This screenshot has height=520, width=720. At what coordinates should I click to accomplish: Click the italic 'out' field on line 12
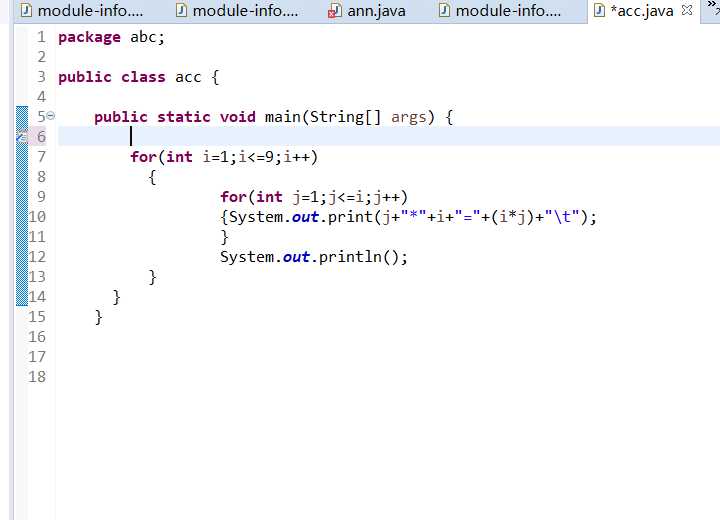[296, 257]
